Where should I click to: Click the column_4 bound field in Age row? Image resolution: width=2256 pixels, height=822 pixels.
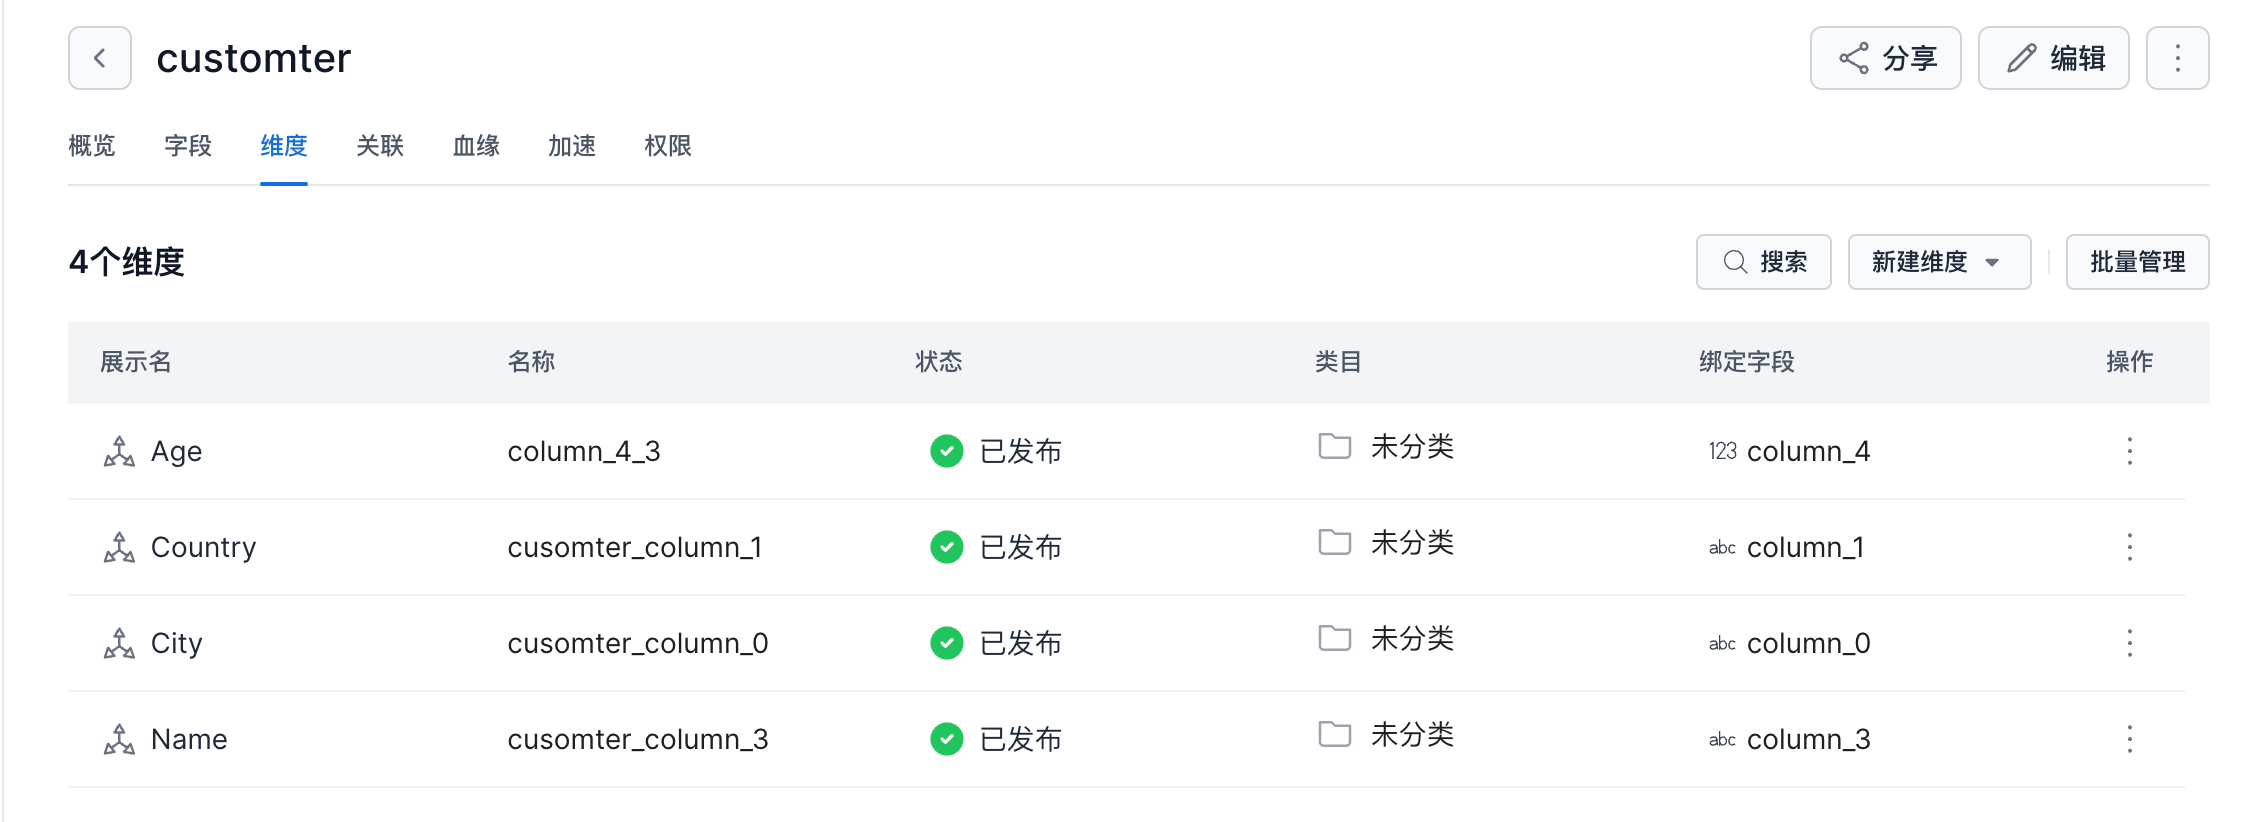pos(1807,451)
